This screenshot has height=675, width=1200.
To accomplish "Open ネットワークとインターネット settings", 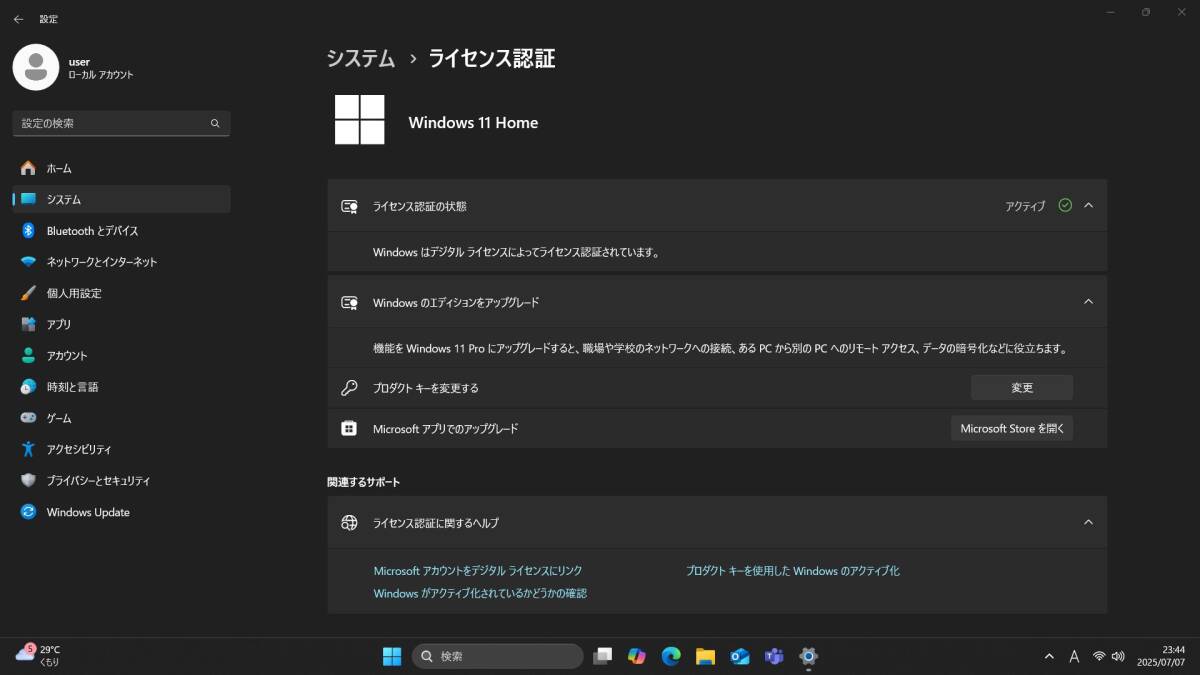I will click(x=121, y=262).
